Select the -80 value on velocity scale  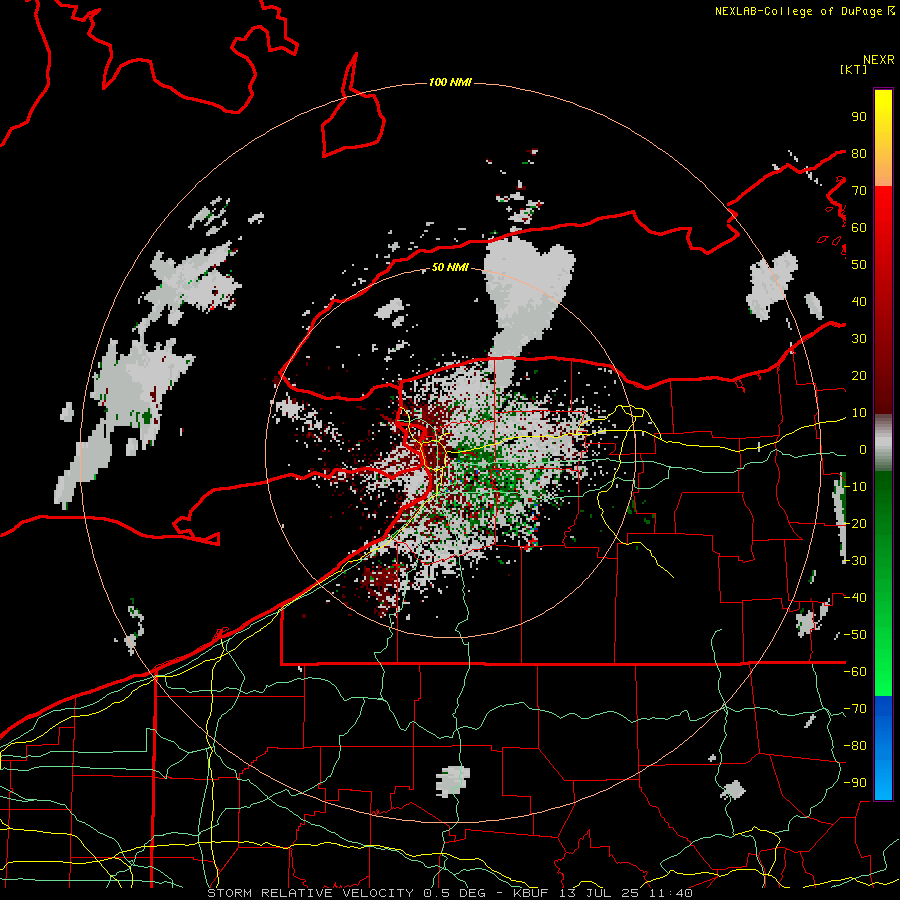[x=856, y=746]
